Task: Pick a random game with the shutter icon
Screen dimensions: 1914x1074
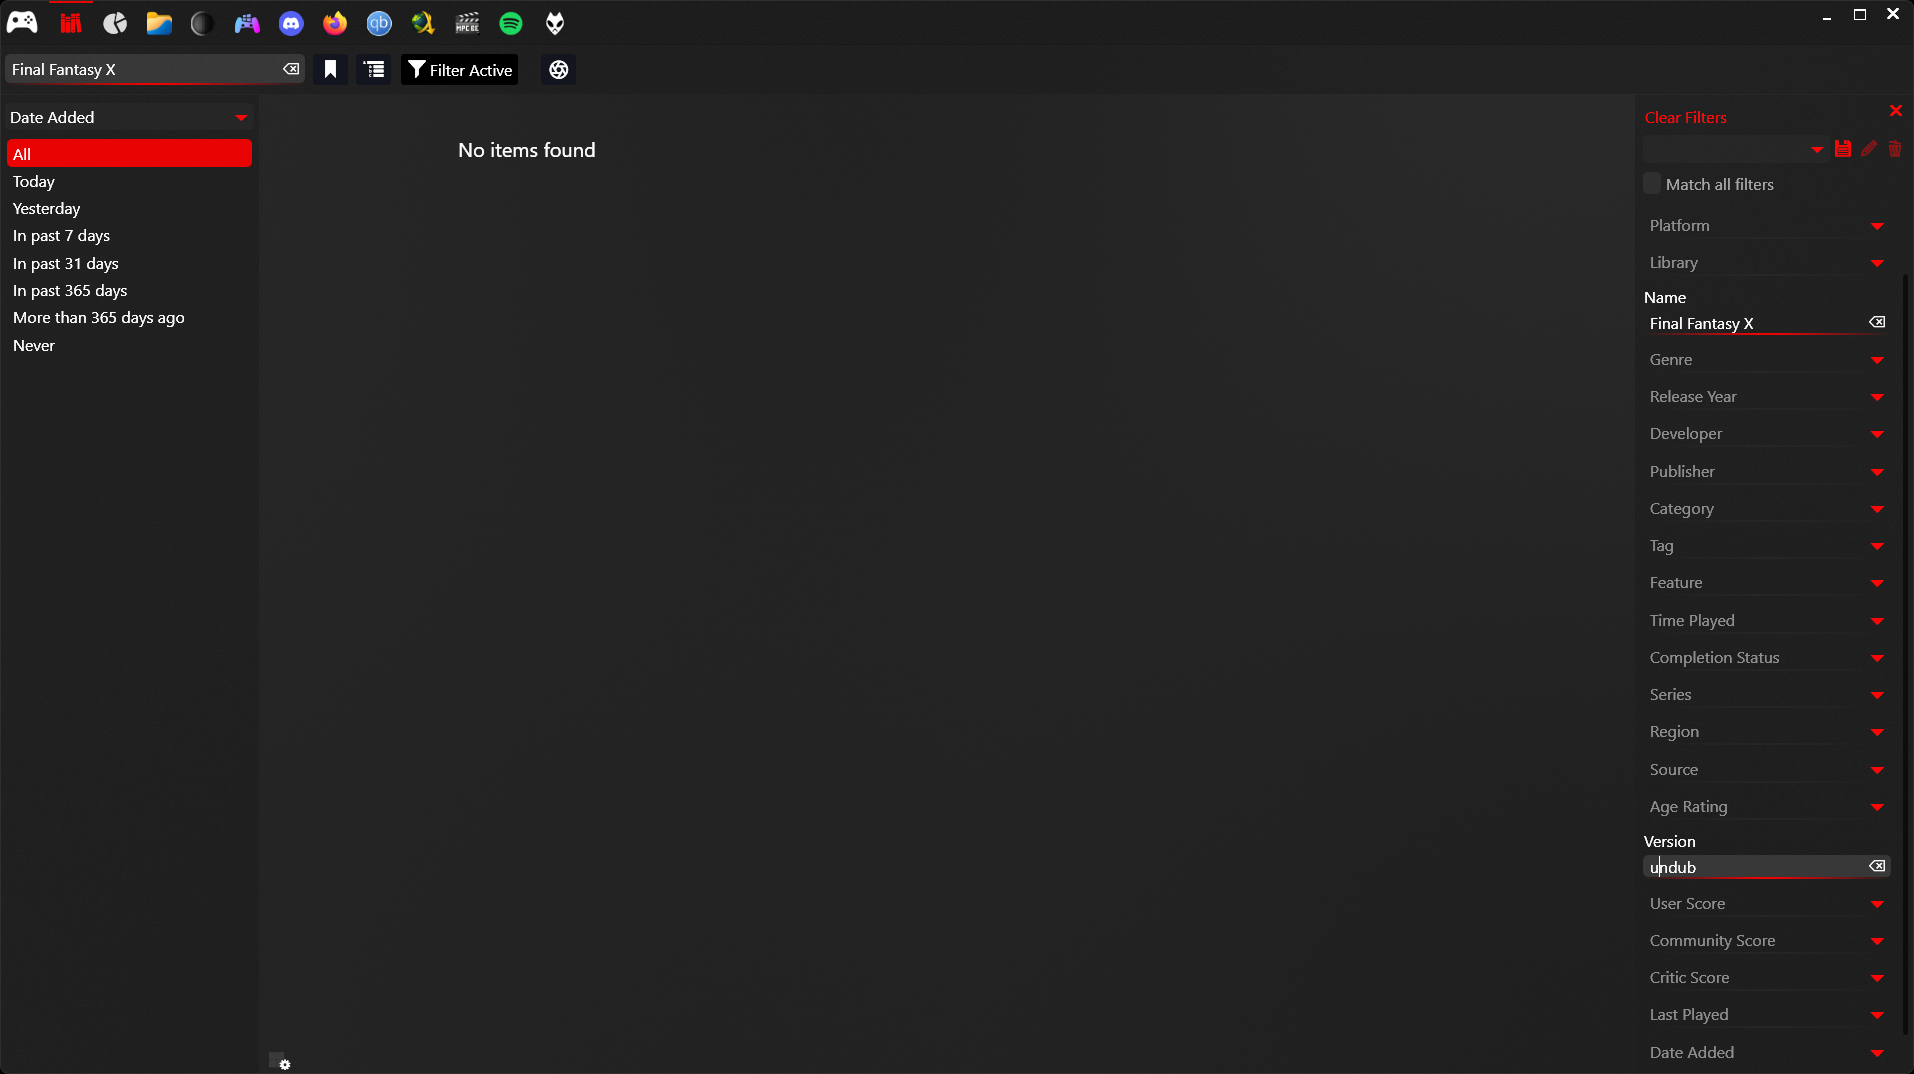Action: coord(558,69)
